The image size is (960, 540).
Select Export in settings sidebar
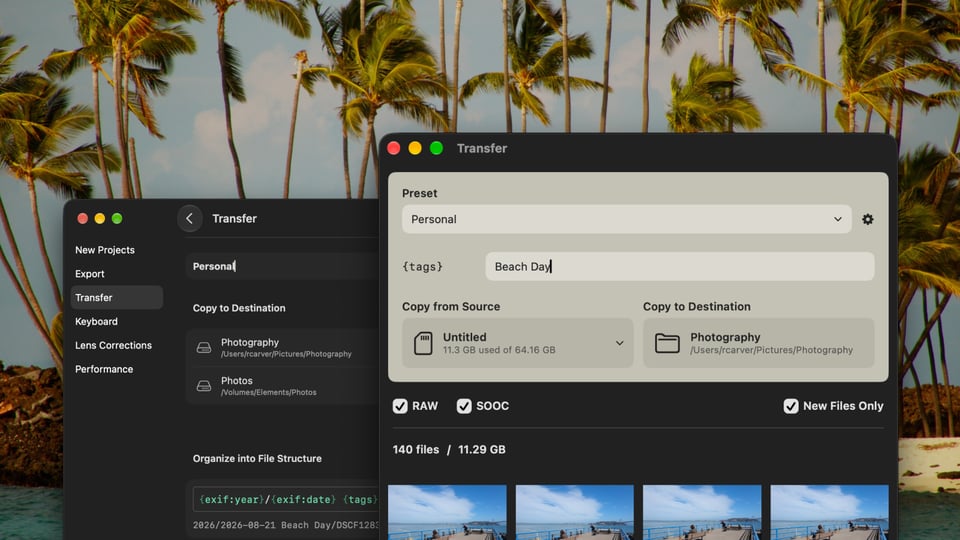coord(90,274)
